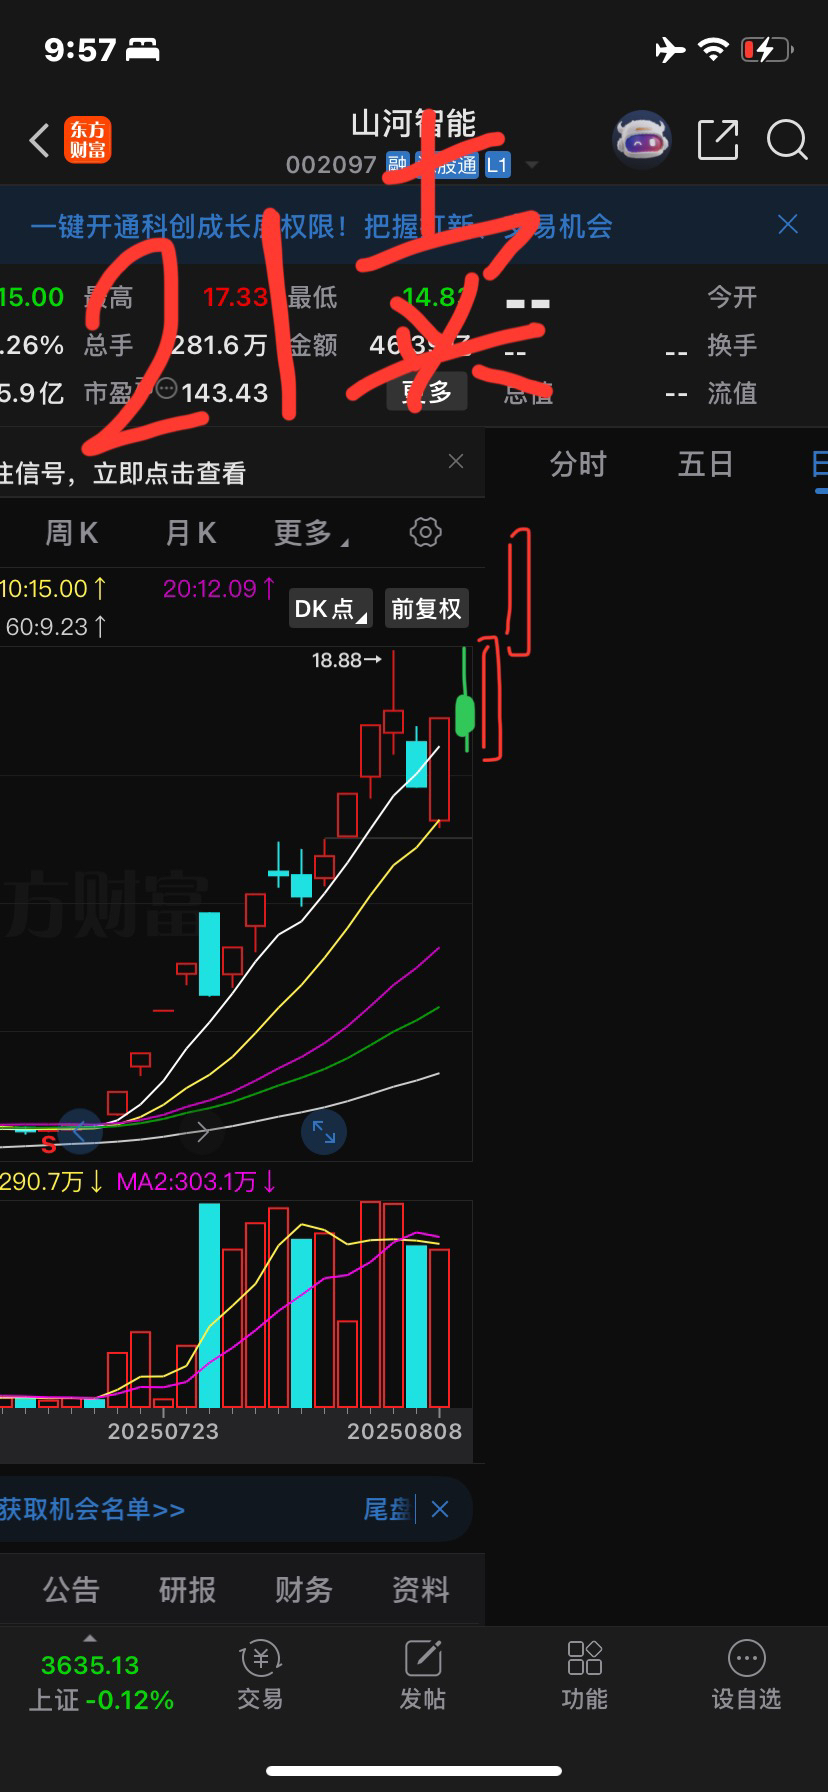
Task: Open the 更多 chart period dropdown
Action: coord(311,533)
